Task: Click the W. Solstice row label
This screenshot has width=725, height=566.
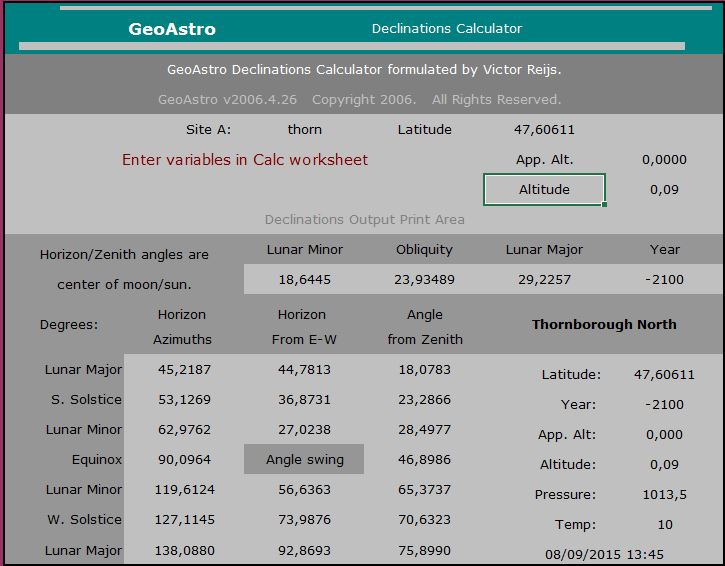Action: 85,520
